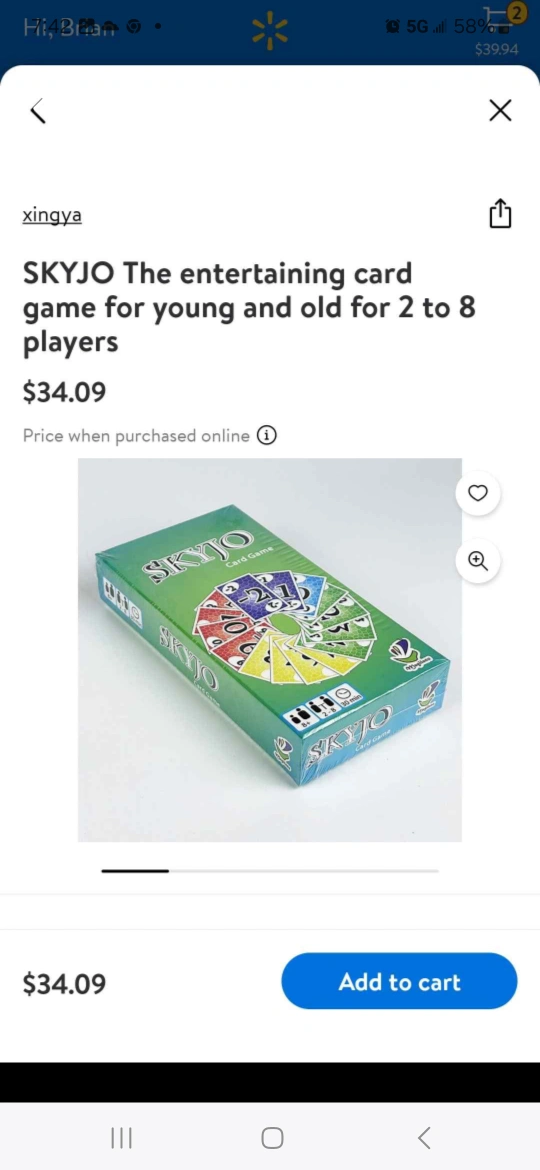Select the SKYJO product title text
The width and height of the screenshot is (540, 1170).
click(x=249, y=307)
